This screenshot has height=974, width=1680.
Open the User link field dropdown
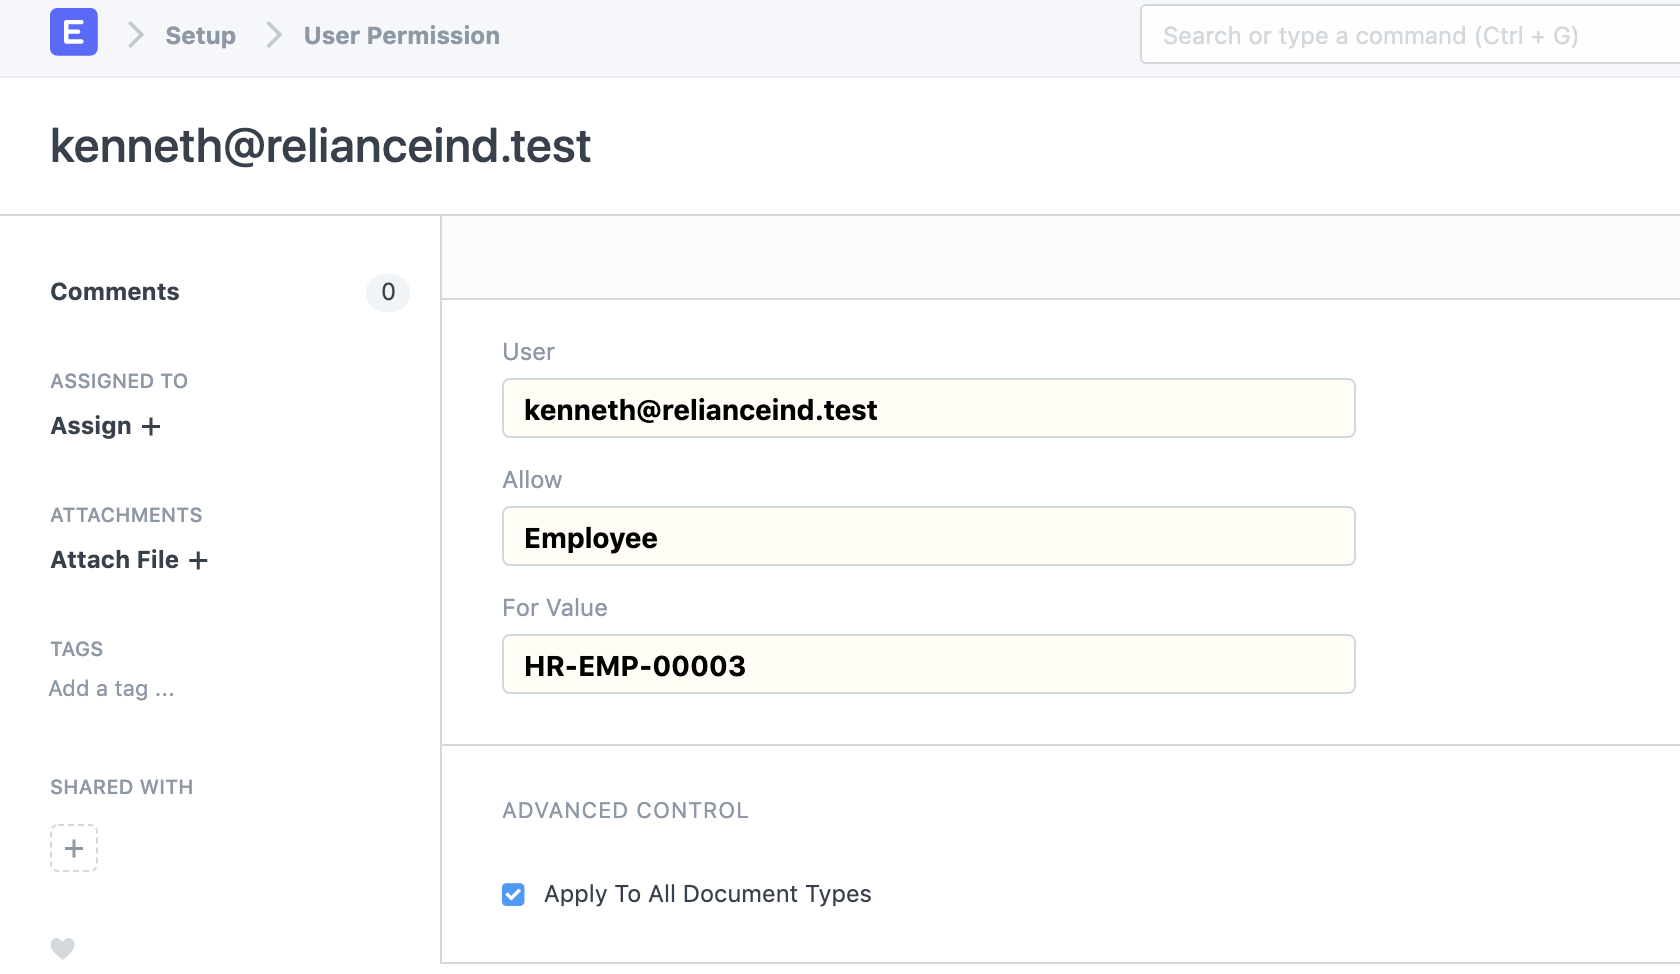coord(928,408)
